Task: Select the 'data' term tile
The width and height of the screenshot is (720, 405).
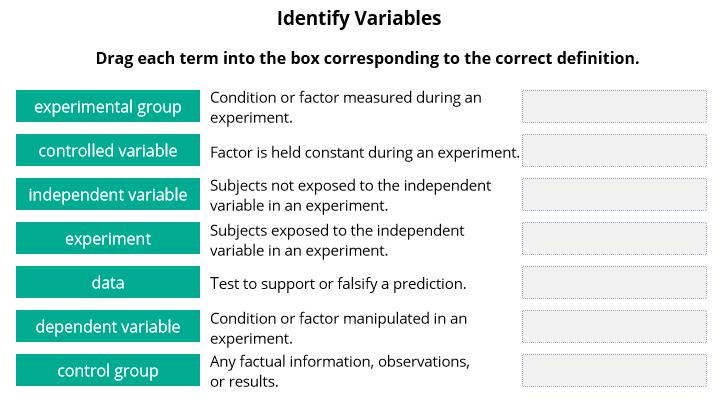Action: (x=108, y=282)
